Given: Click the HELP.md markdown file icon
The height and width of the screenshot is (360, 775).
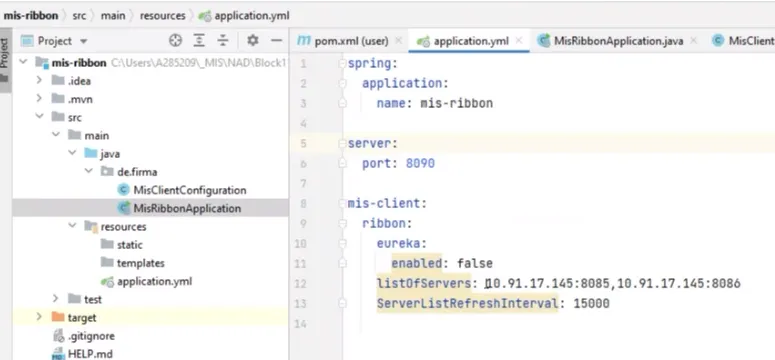Looking at the screenshot, I should [58, 354].
